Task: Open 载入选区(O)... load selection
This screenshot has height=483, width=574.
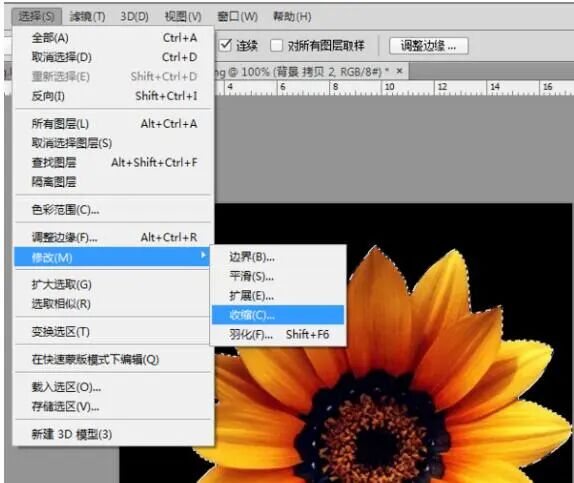Action: coord(114,387)
